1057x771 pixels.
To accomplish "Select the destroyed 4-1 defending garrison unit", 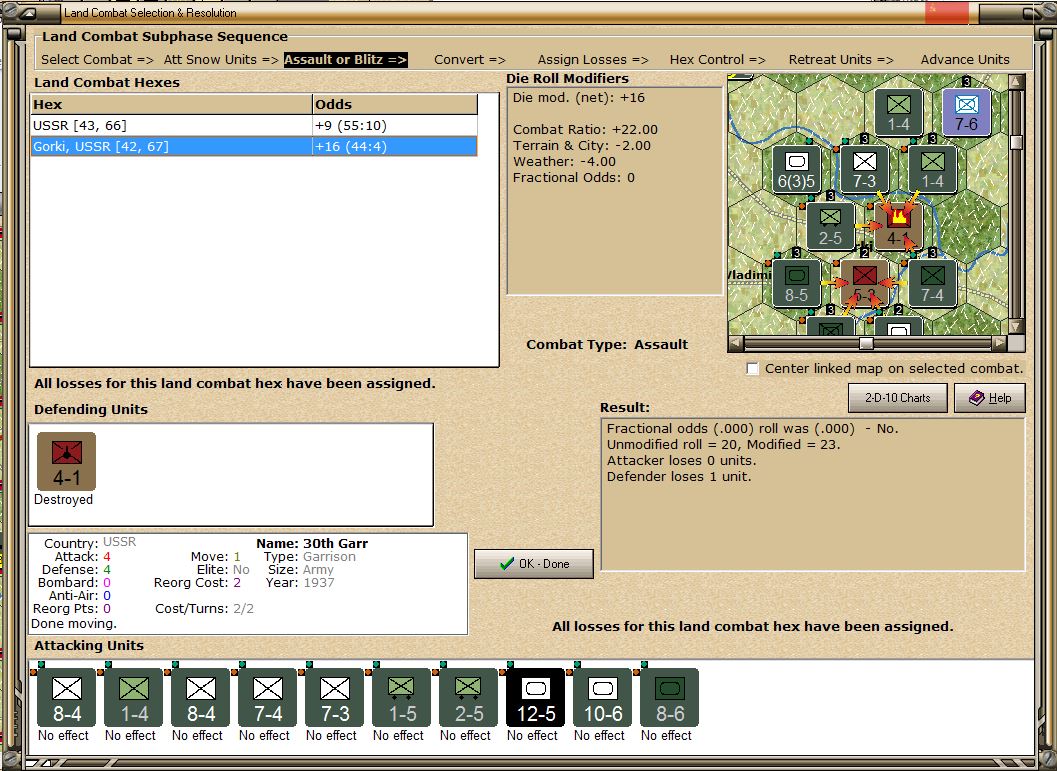I will tap(66, 461).
